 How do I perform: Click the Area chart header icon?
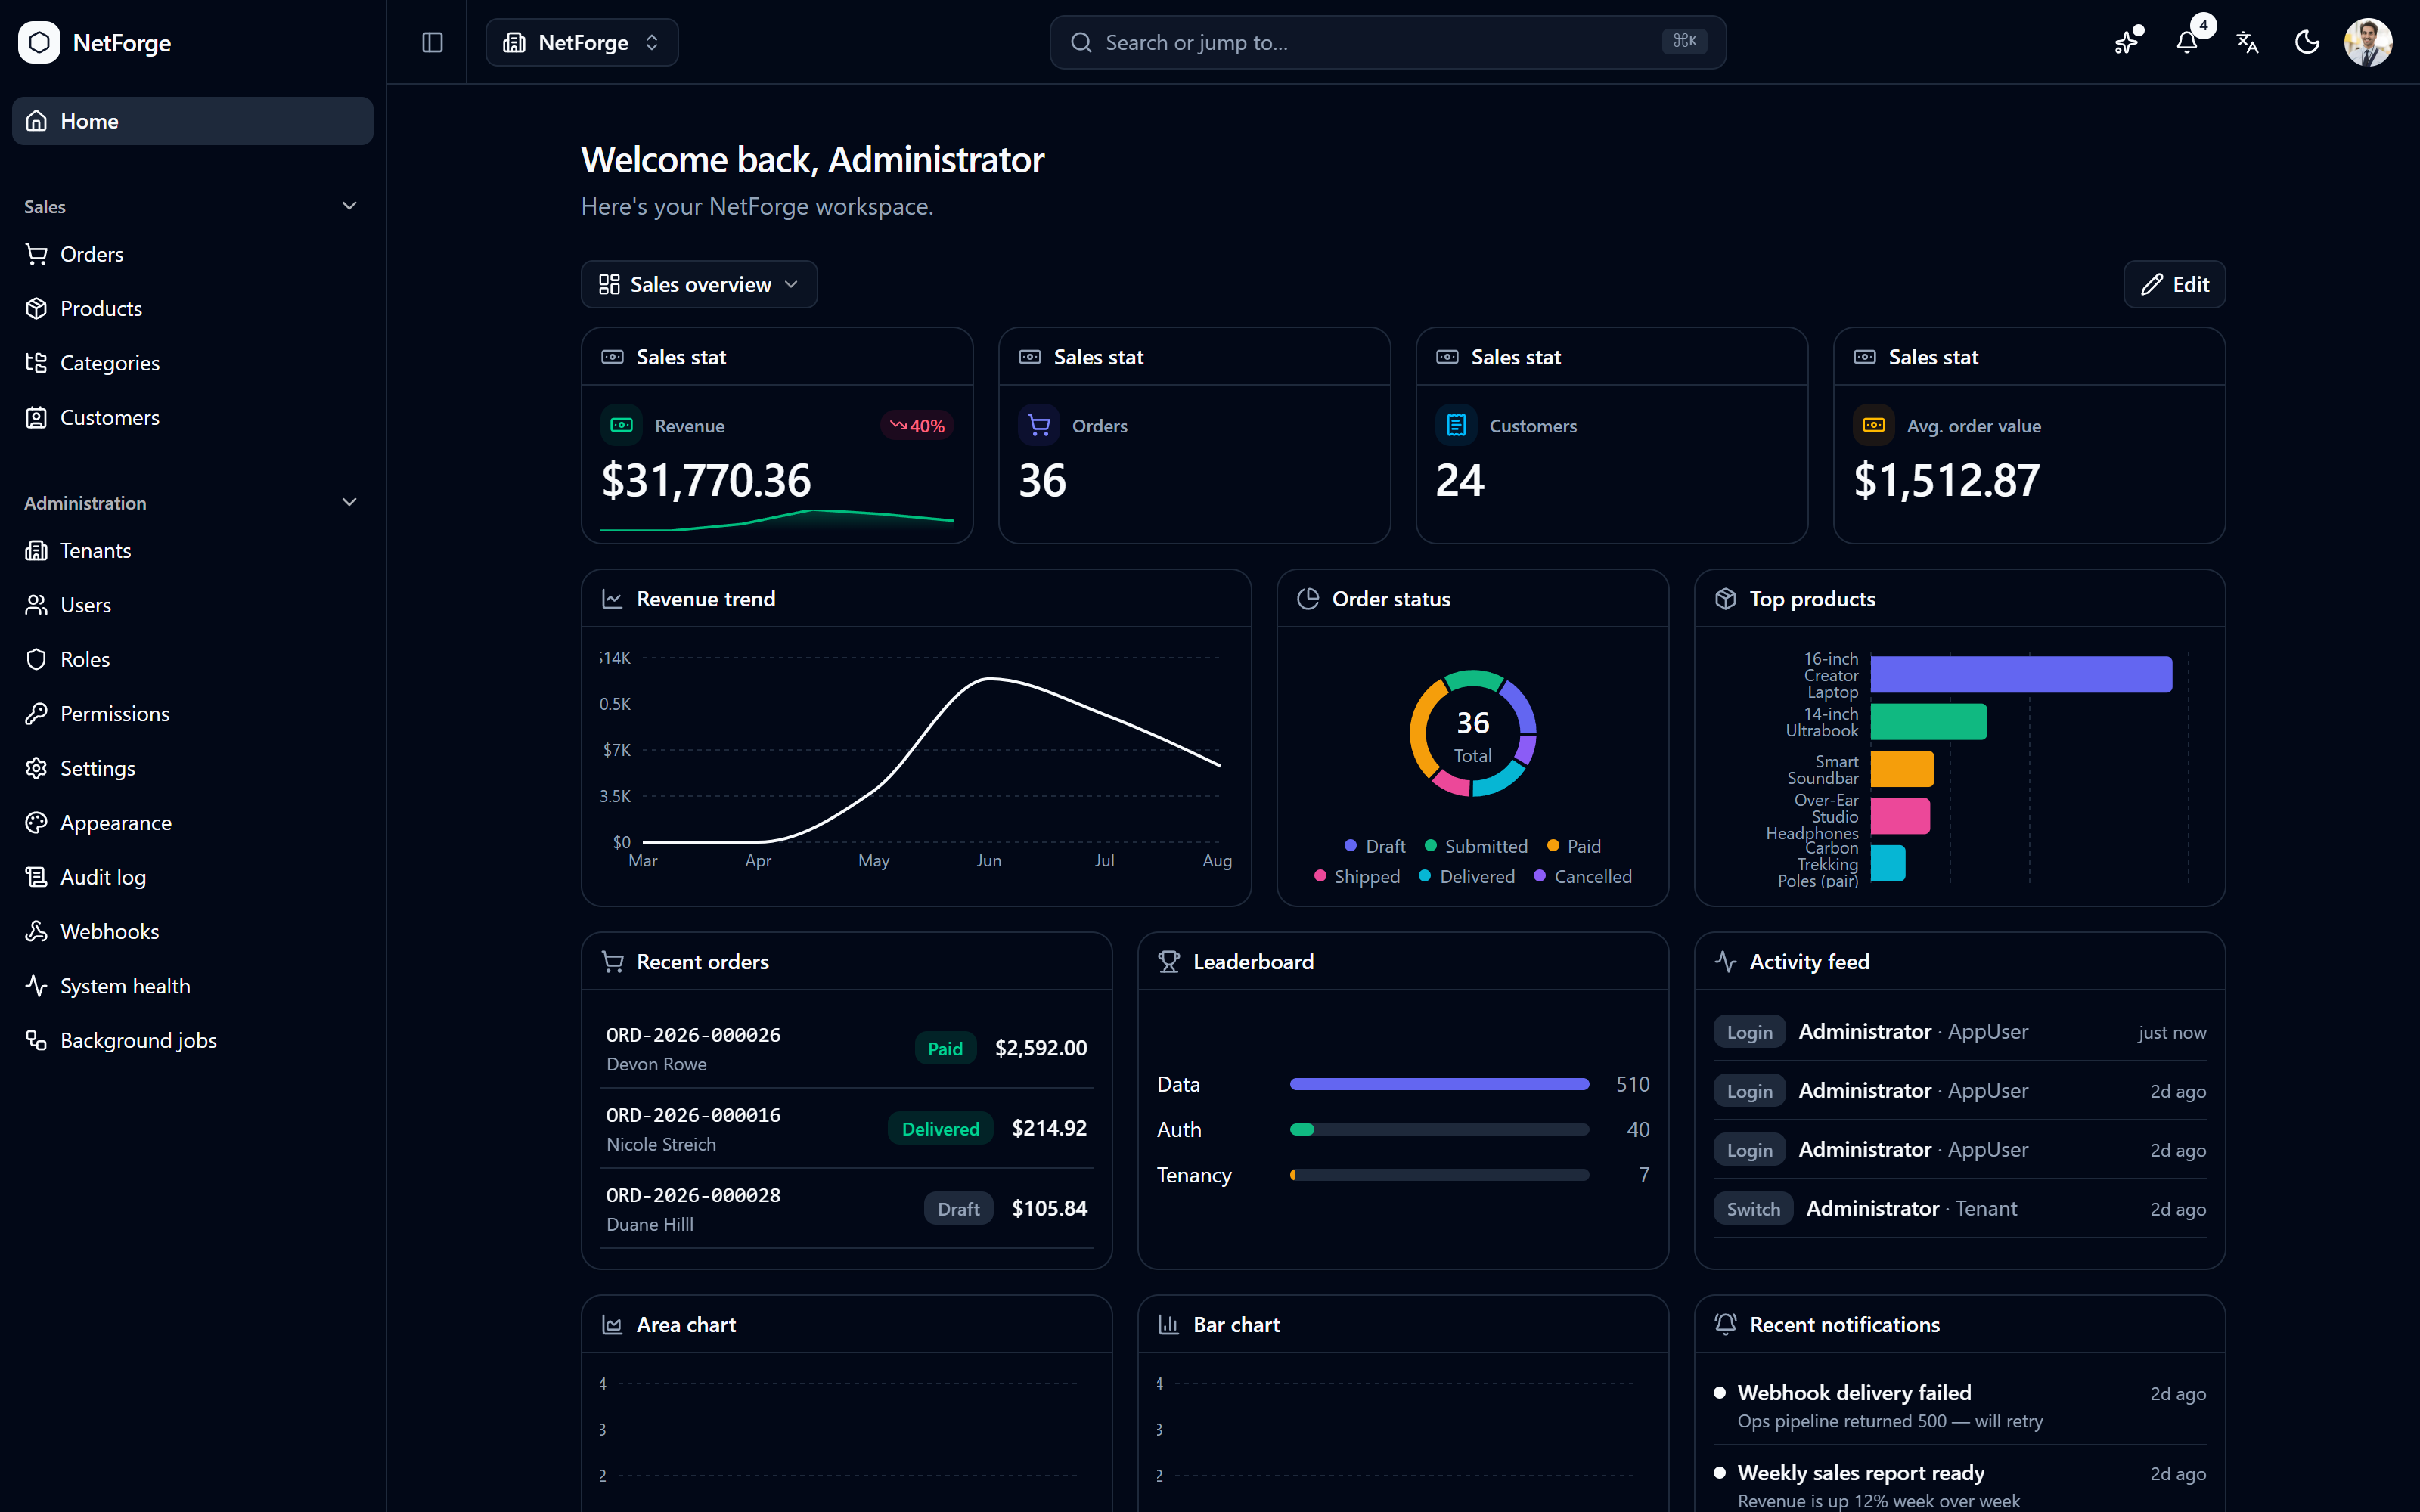click(x=612, y=1324)
